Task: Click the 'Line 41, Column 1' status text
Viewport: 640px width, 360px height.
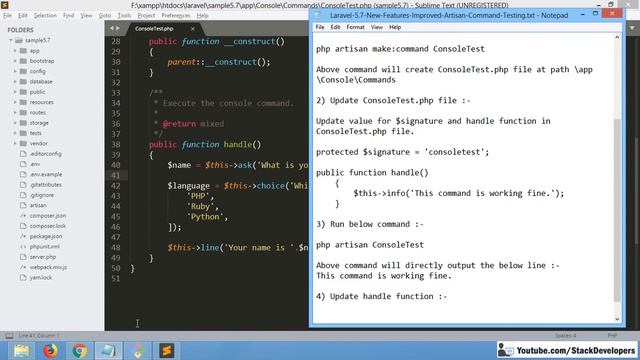Action: [x=39, y=336]
